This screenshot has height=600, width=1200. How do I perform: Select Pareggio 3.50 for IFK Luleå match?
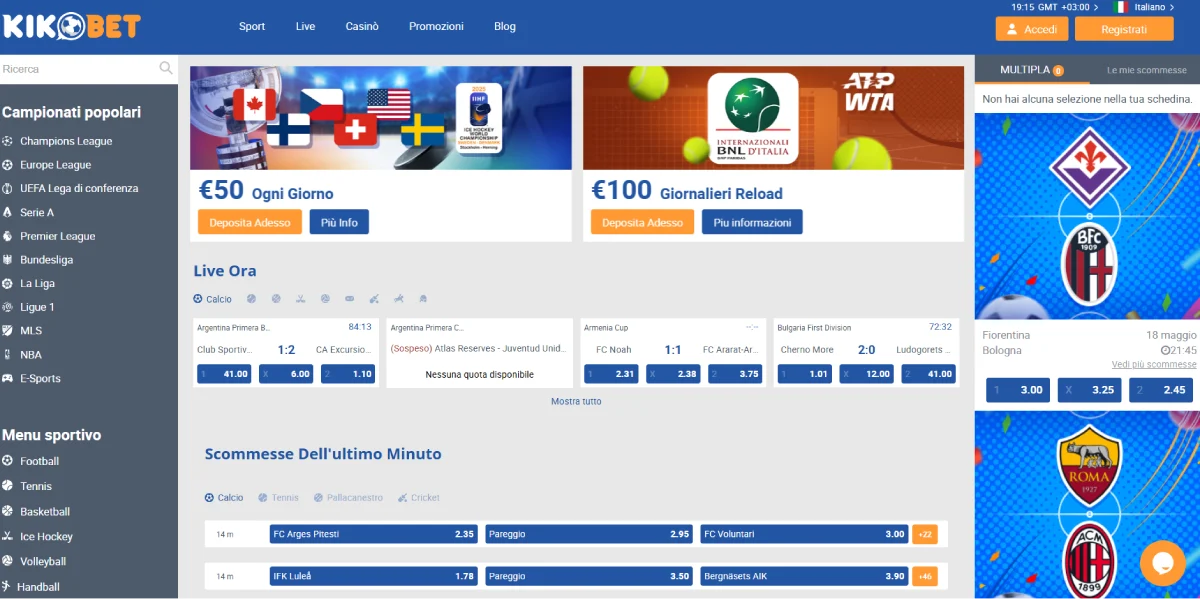[589, 576]
